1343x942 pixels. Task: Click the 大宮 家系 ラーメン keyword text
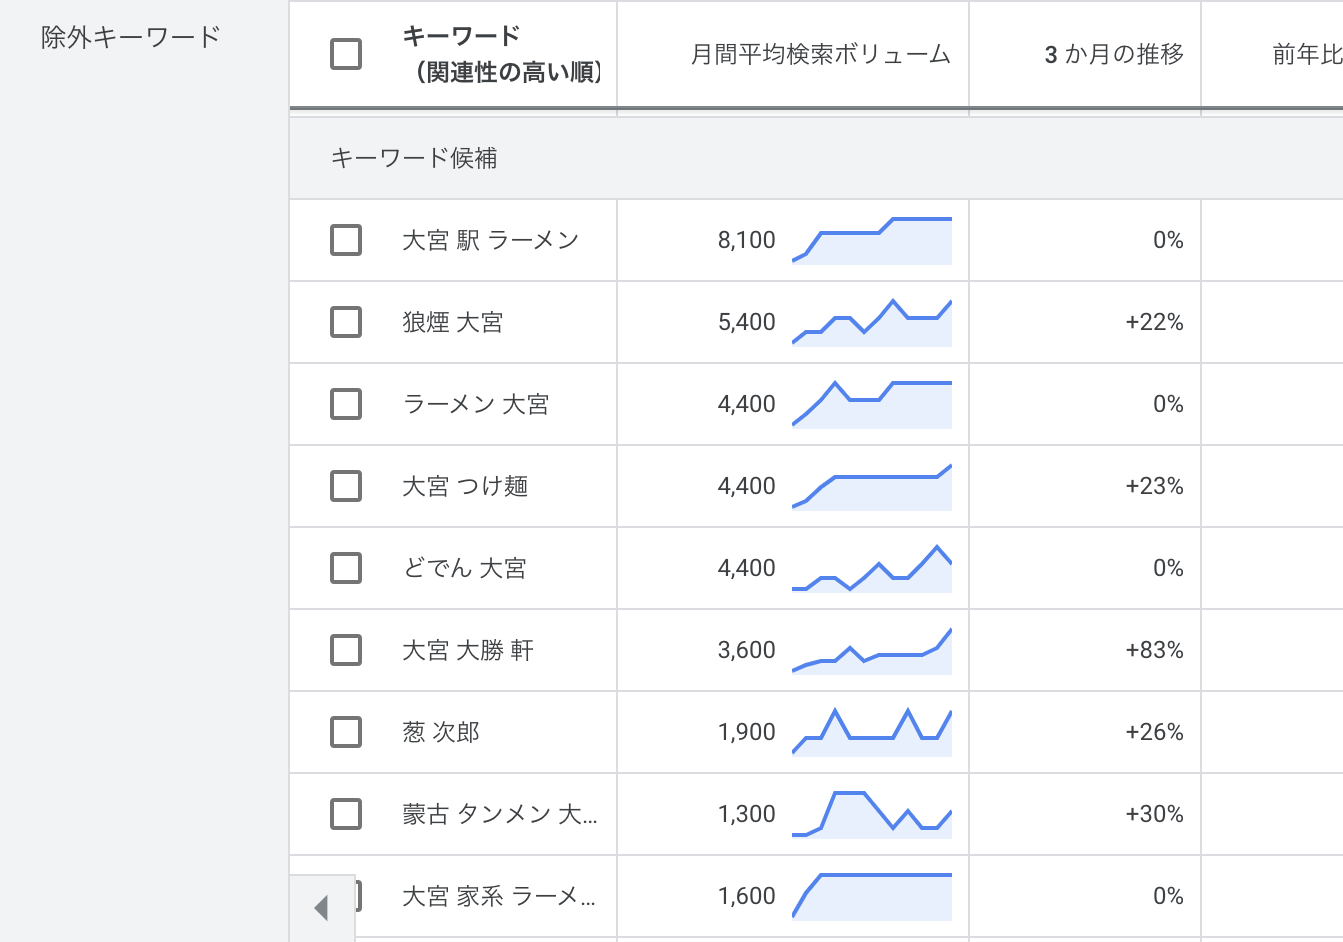[x=498, y=896]
